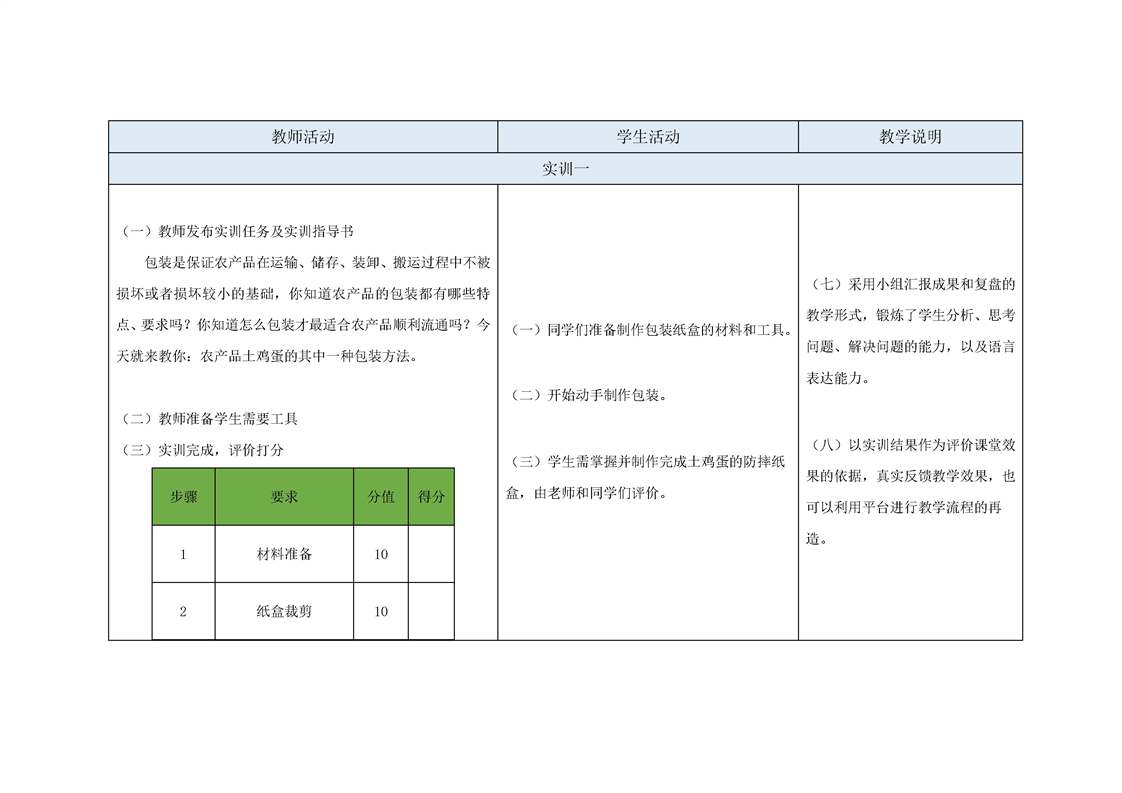Select the line （二）教师准备学生需要工具
The image size is (1122, 793).
[x=208, y=418]
